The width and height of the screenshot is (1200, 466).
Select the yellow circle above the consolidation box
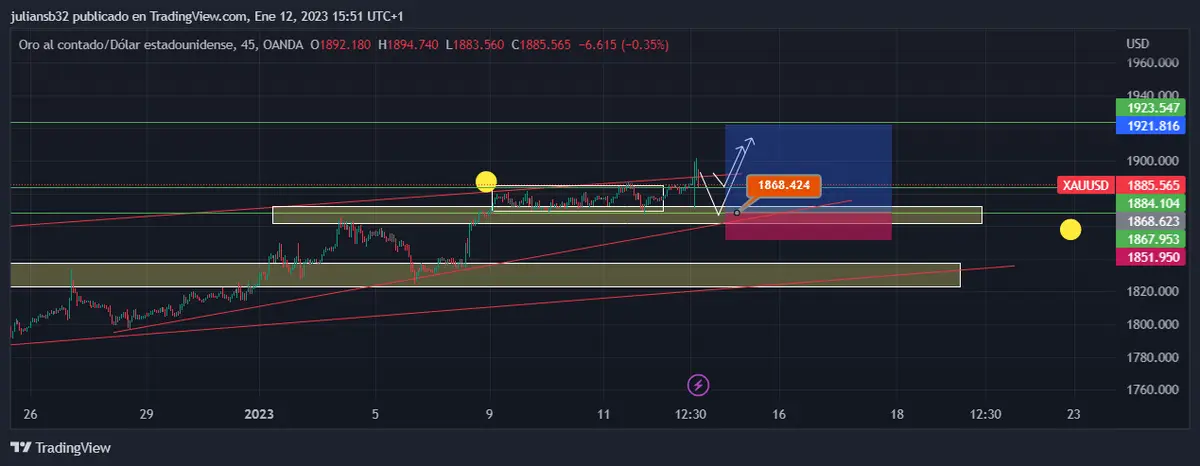486,181
